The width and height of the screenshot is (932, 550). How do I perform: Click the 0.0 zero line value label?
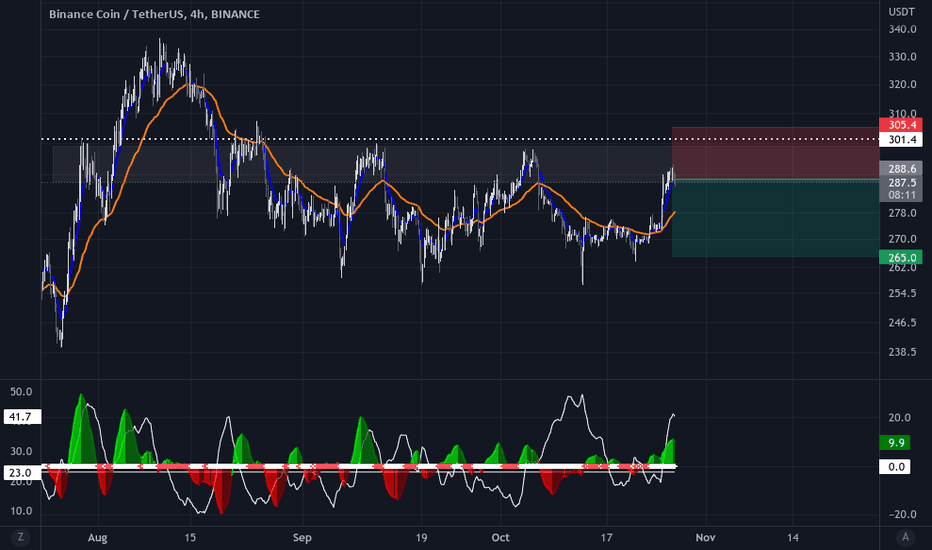coord(896,467)
